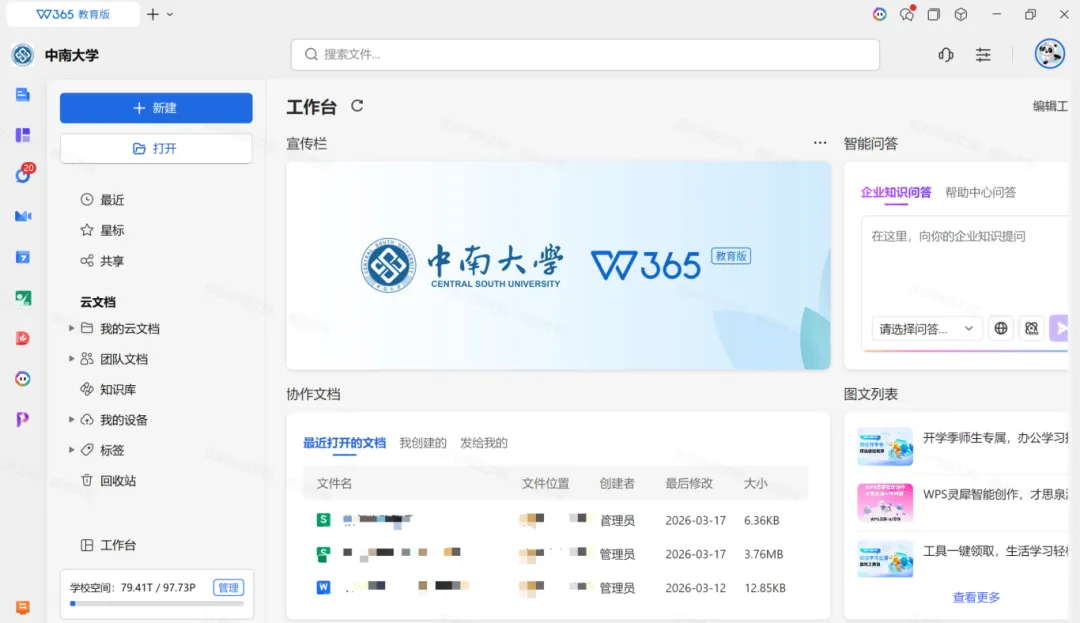Viewport: 1080px width, 623px height.
Task: Open the 请选择问答 dropdown
Action: coord(926,328)
